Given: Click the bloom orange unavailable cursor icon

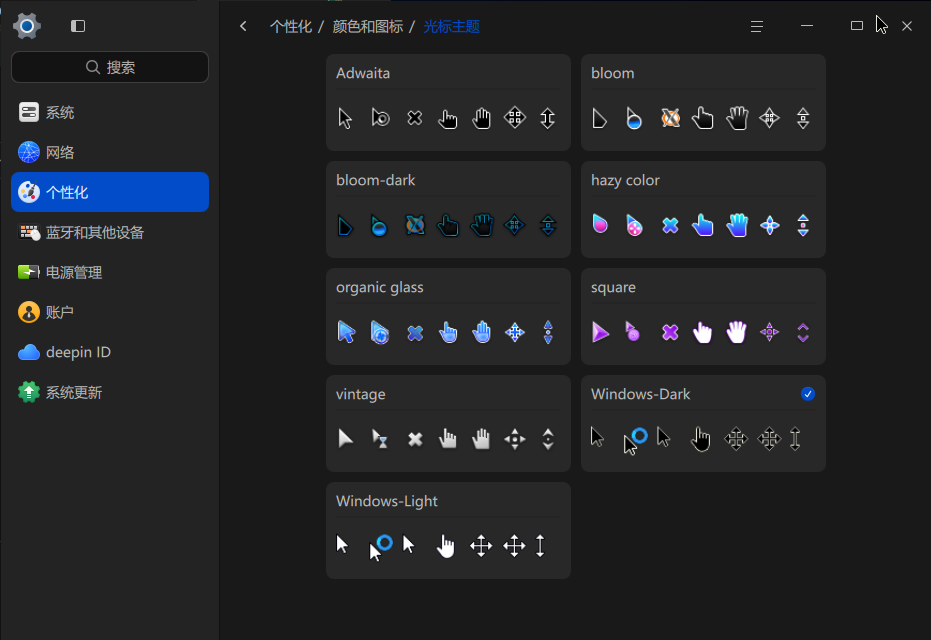Looking at the screenshot, I should tap(670, 118).
